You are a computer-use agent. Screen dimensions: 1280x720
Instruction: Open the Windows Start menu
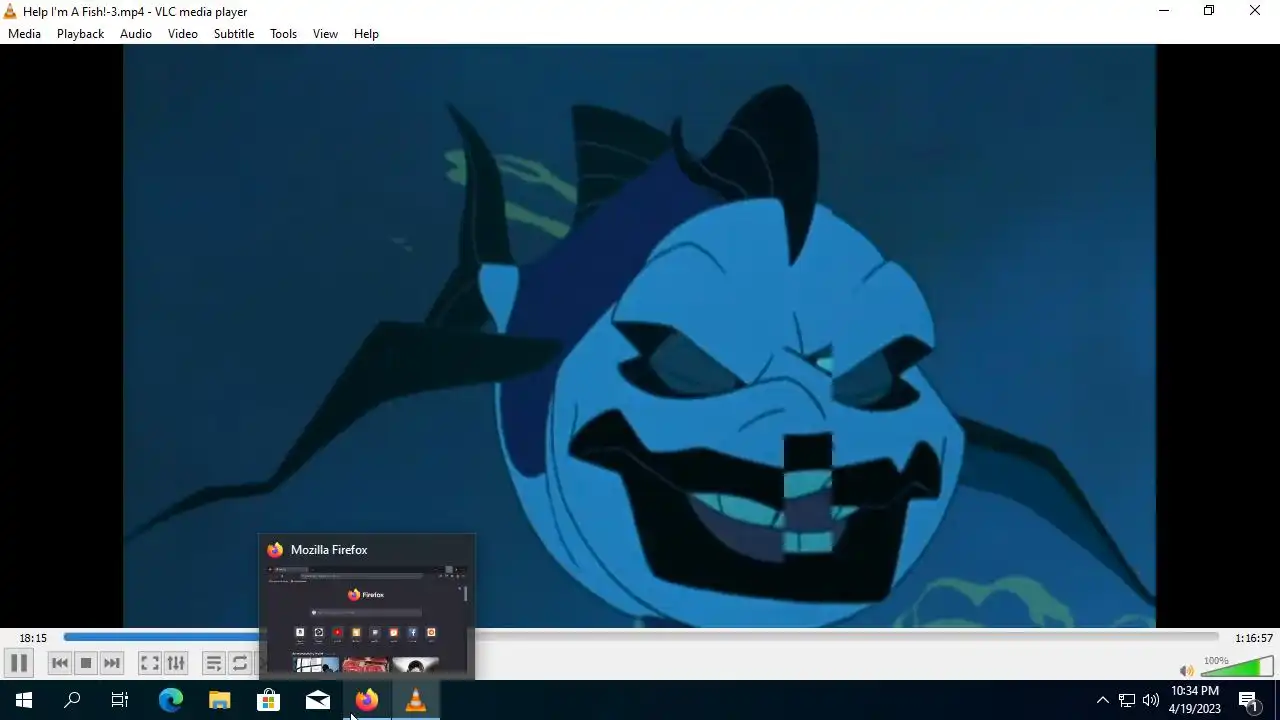(x=24, y=700)
